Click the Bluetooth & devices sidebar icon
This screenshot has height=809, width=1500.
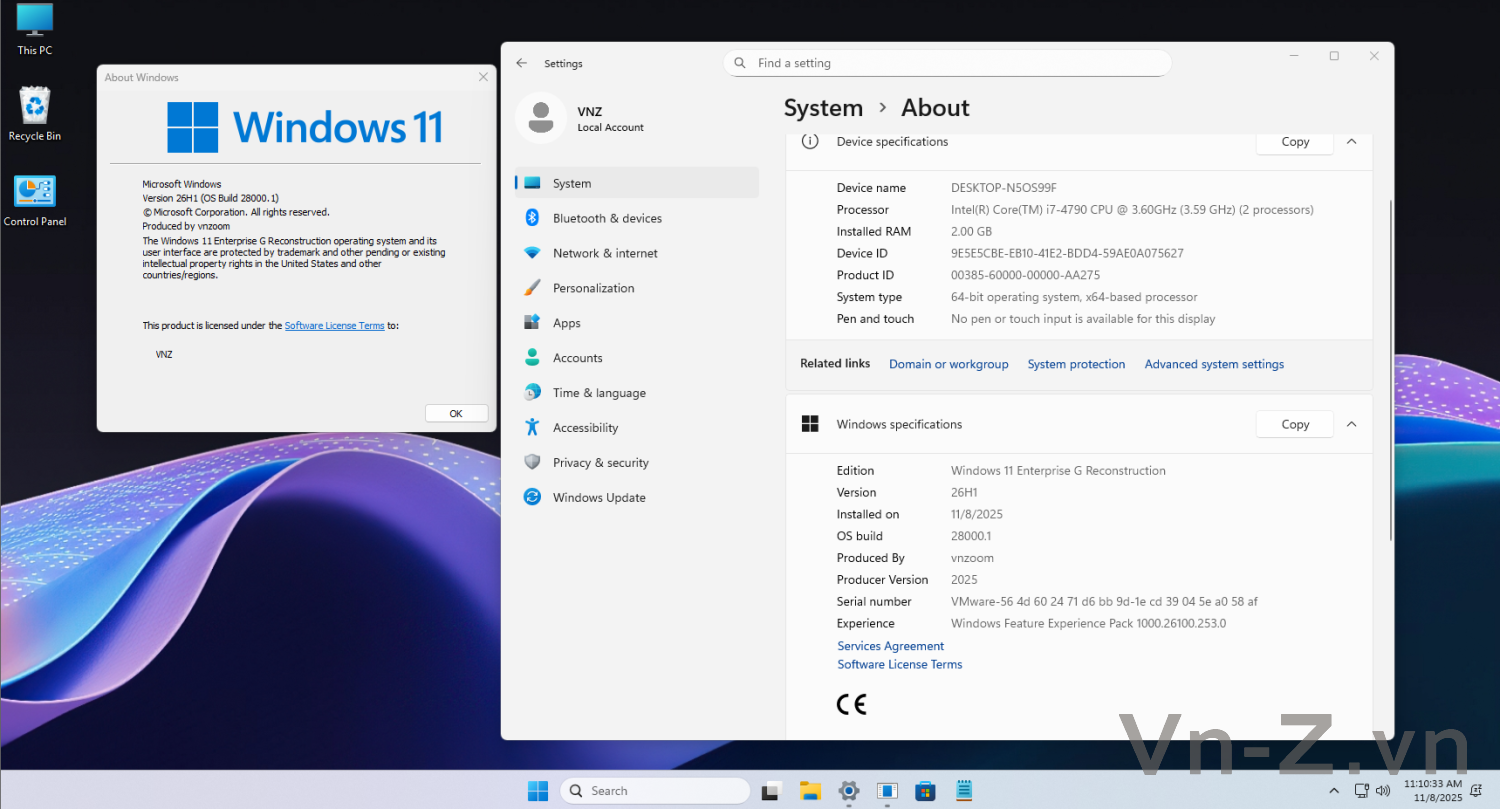pyautogui.click(x=532, y=218)
